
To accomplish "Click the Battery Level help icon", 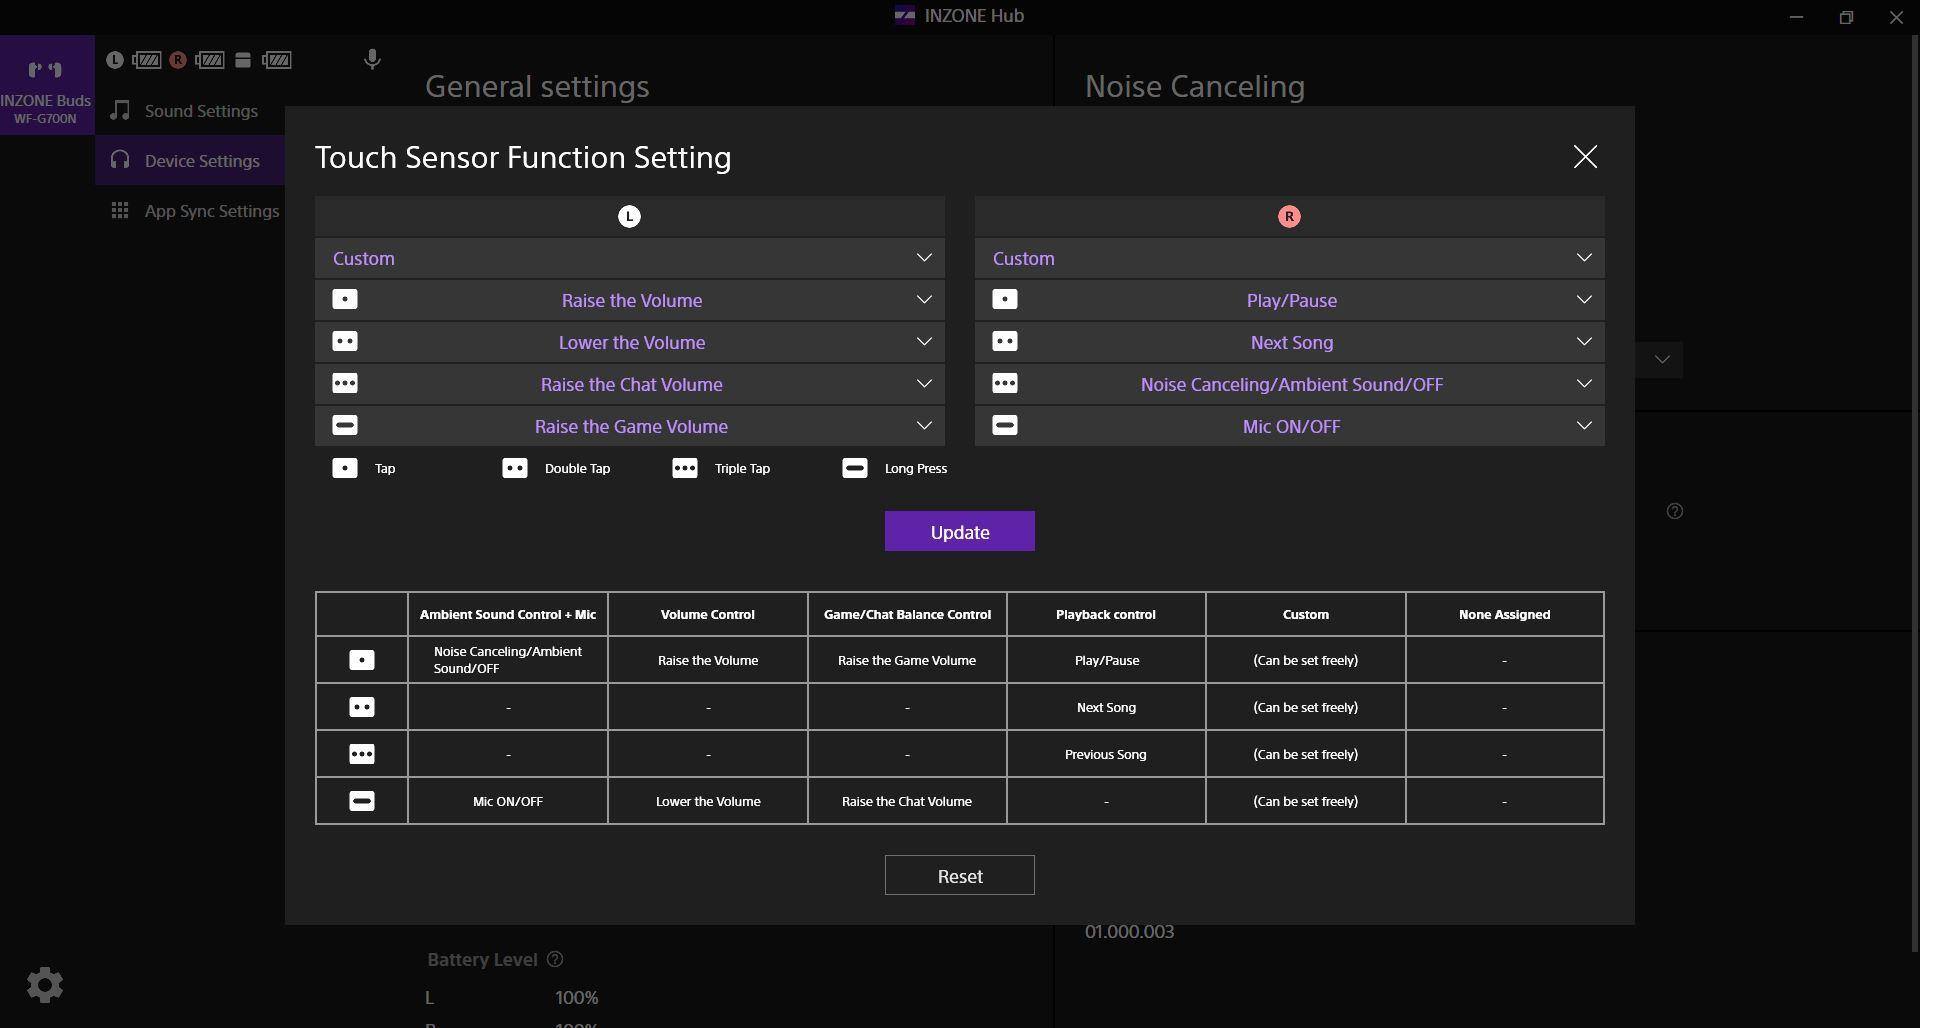I will point(555,960).
